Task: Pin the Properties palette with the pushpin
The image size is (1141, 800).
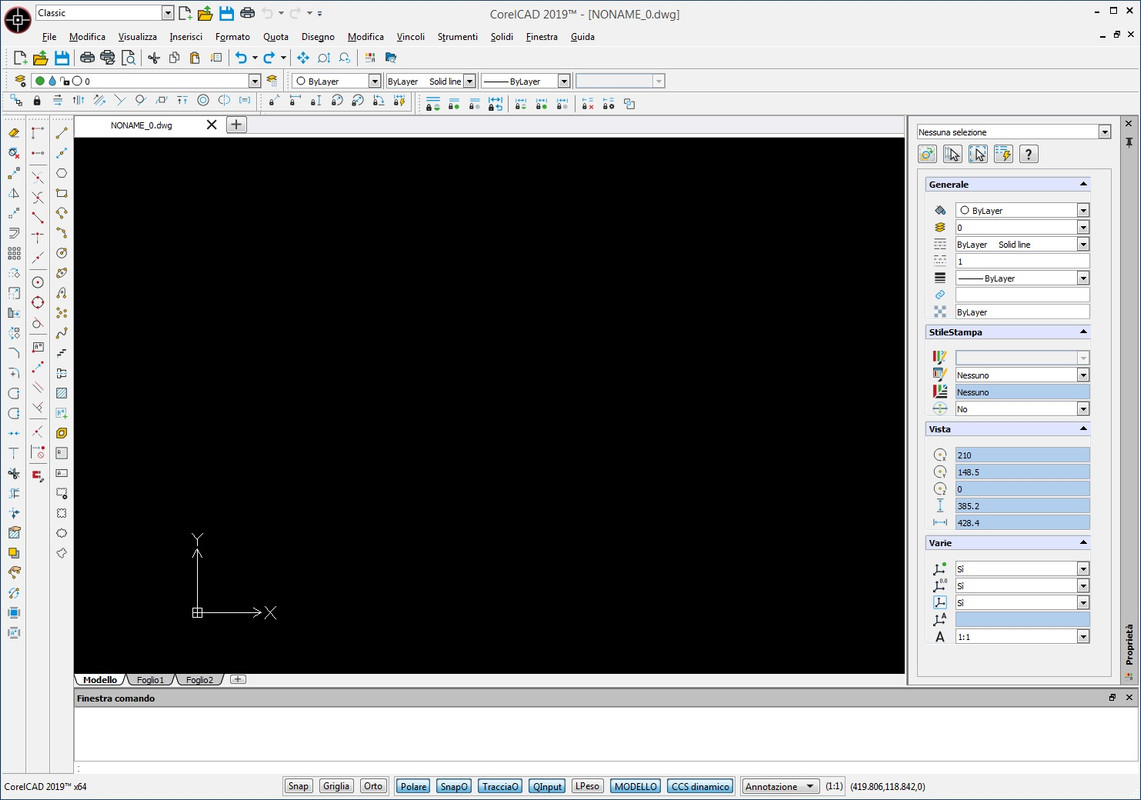Action: [1129, 142]
